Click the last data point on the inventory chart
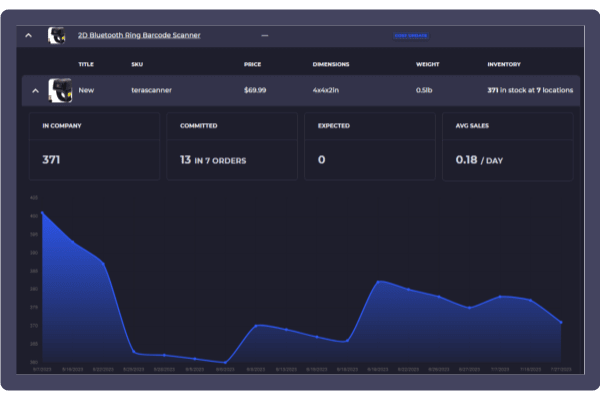Image resolution: width=600 pixels, height=400 pixels. (x=561, y=322)
